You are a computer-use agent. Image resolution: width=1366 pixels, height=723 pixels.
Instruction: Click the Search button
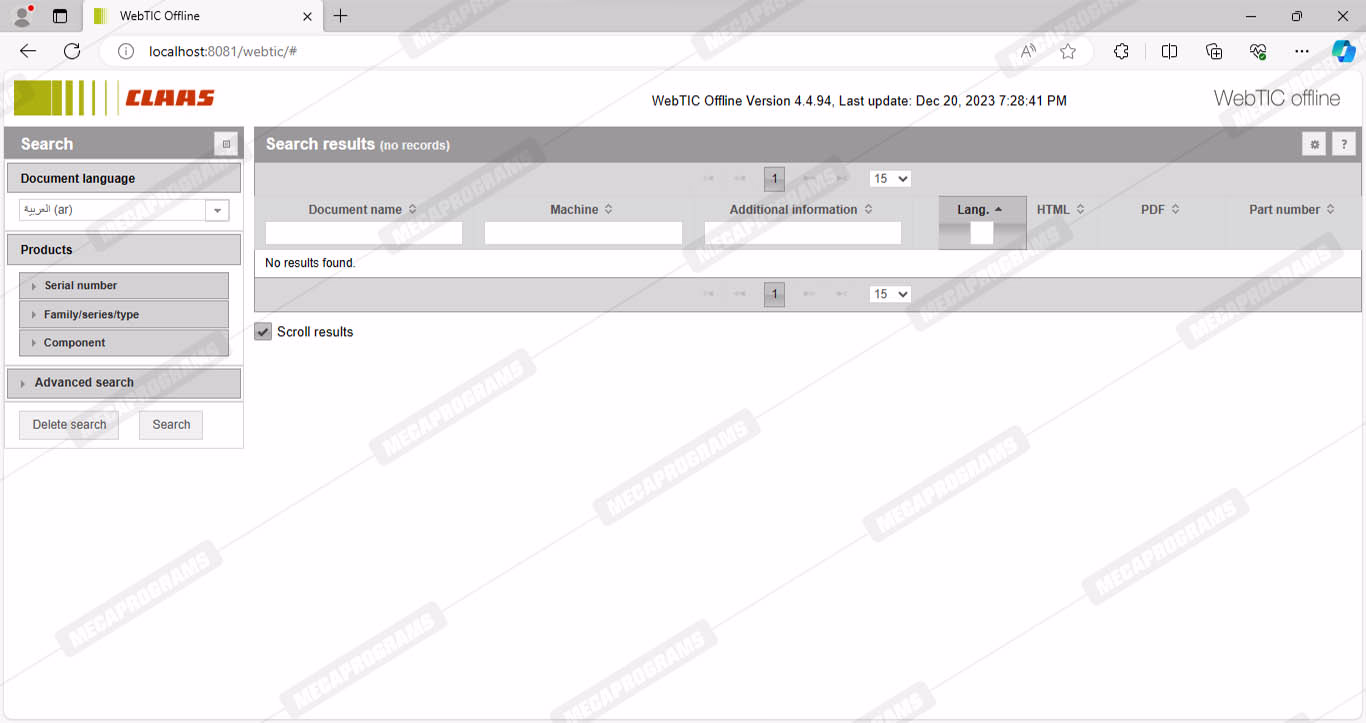171,425
